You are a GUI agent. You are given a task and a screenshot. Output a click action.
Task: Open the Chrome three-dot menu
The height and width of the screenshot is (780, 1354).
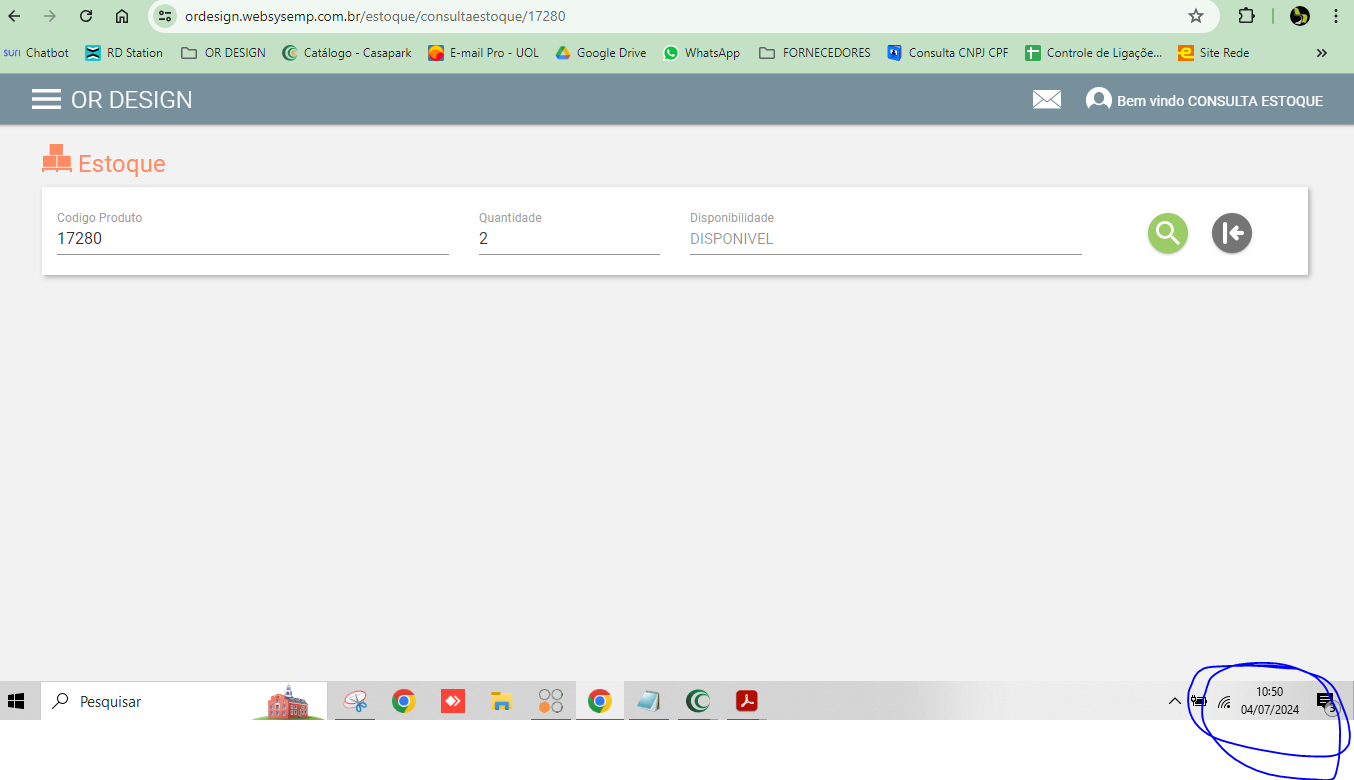tap(1336, 16)
